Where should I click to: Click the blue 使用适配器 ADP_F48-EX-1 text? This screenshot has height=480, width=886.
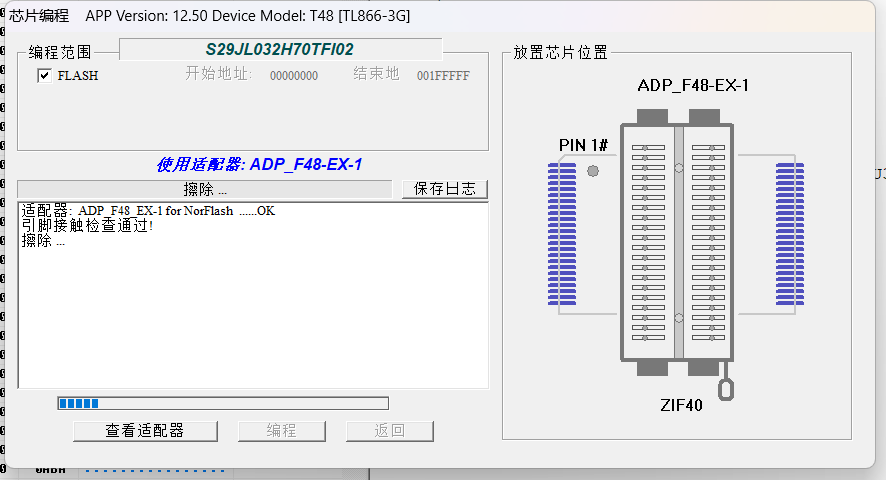259,164
